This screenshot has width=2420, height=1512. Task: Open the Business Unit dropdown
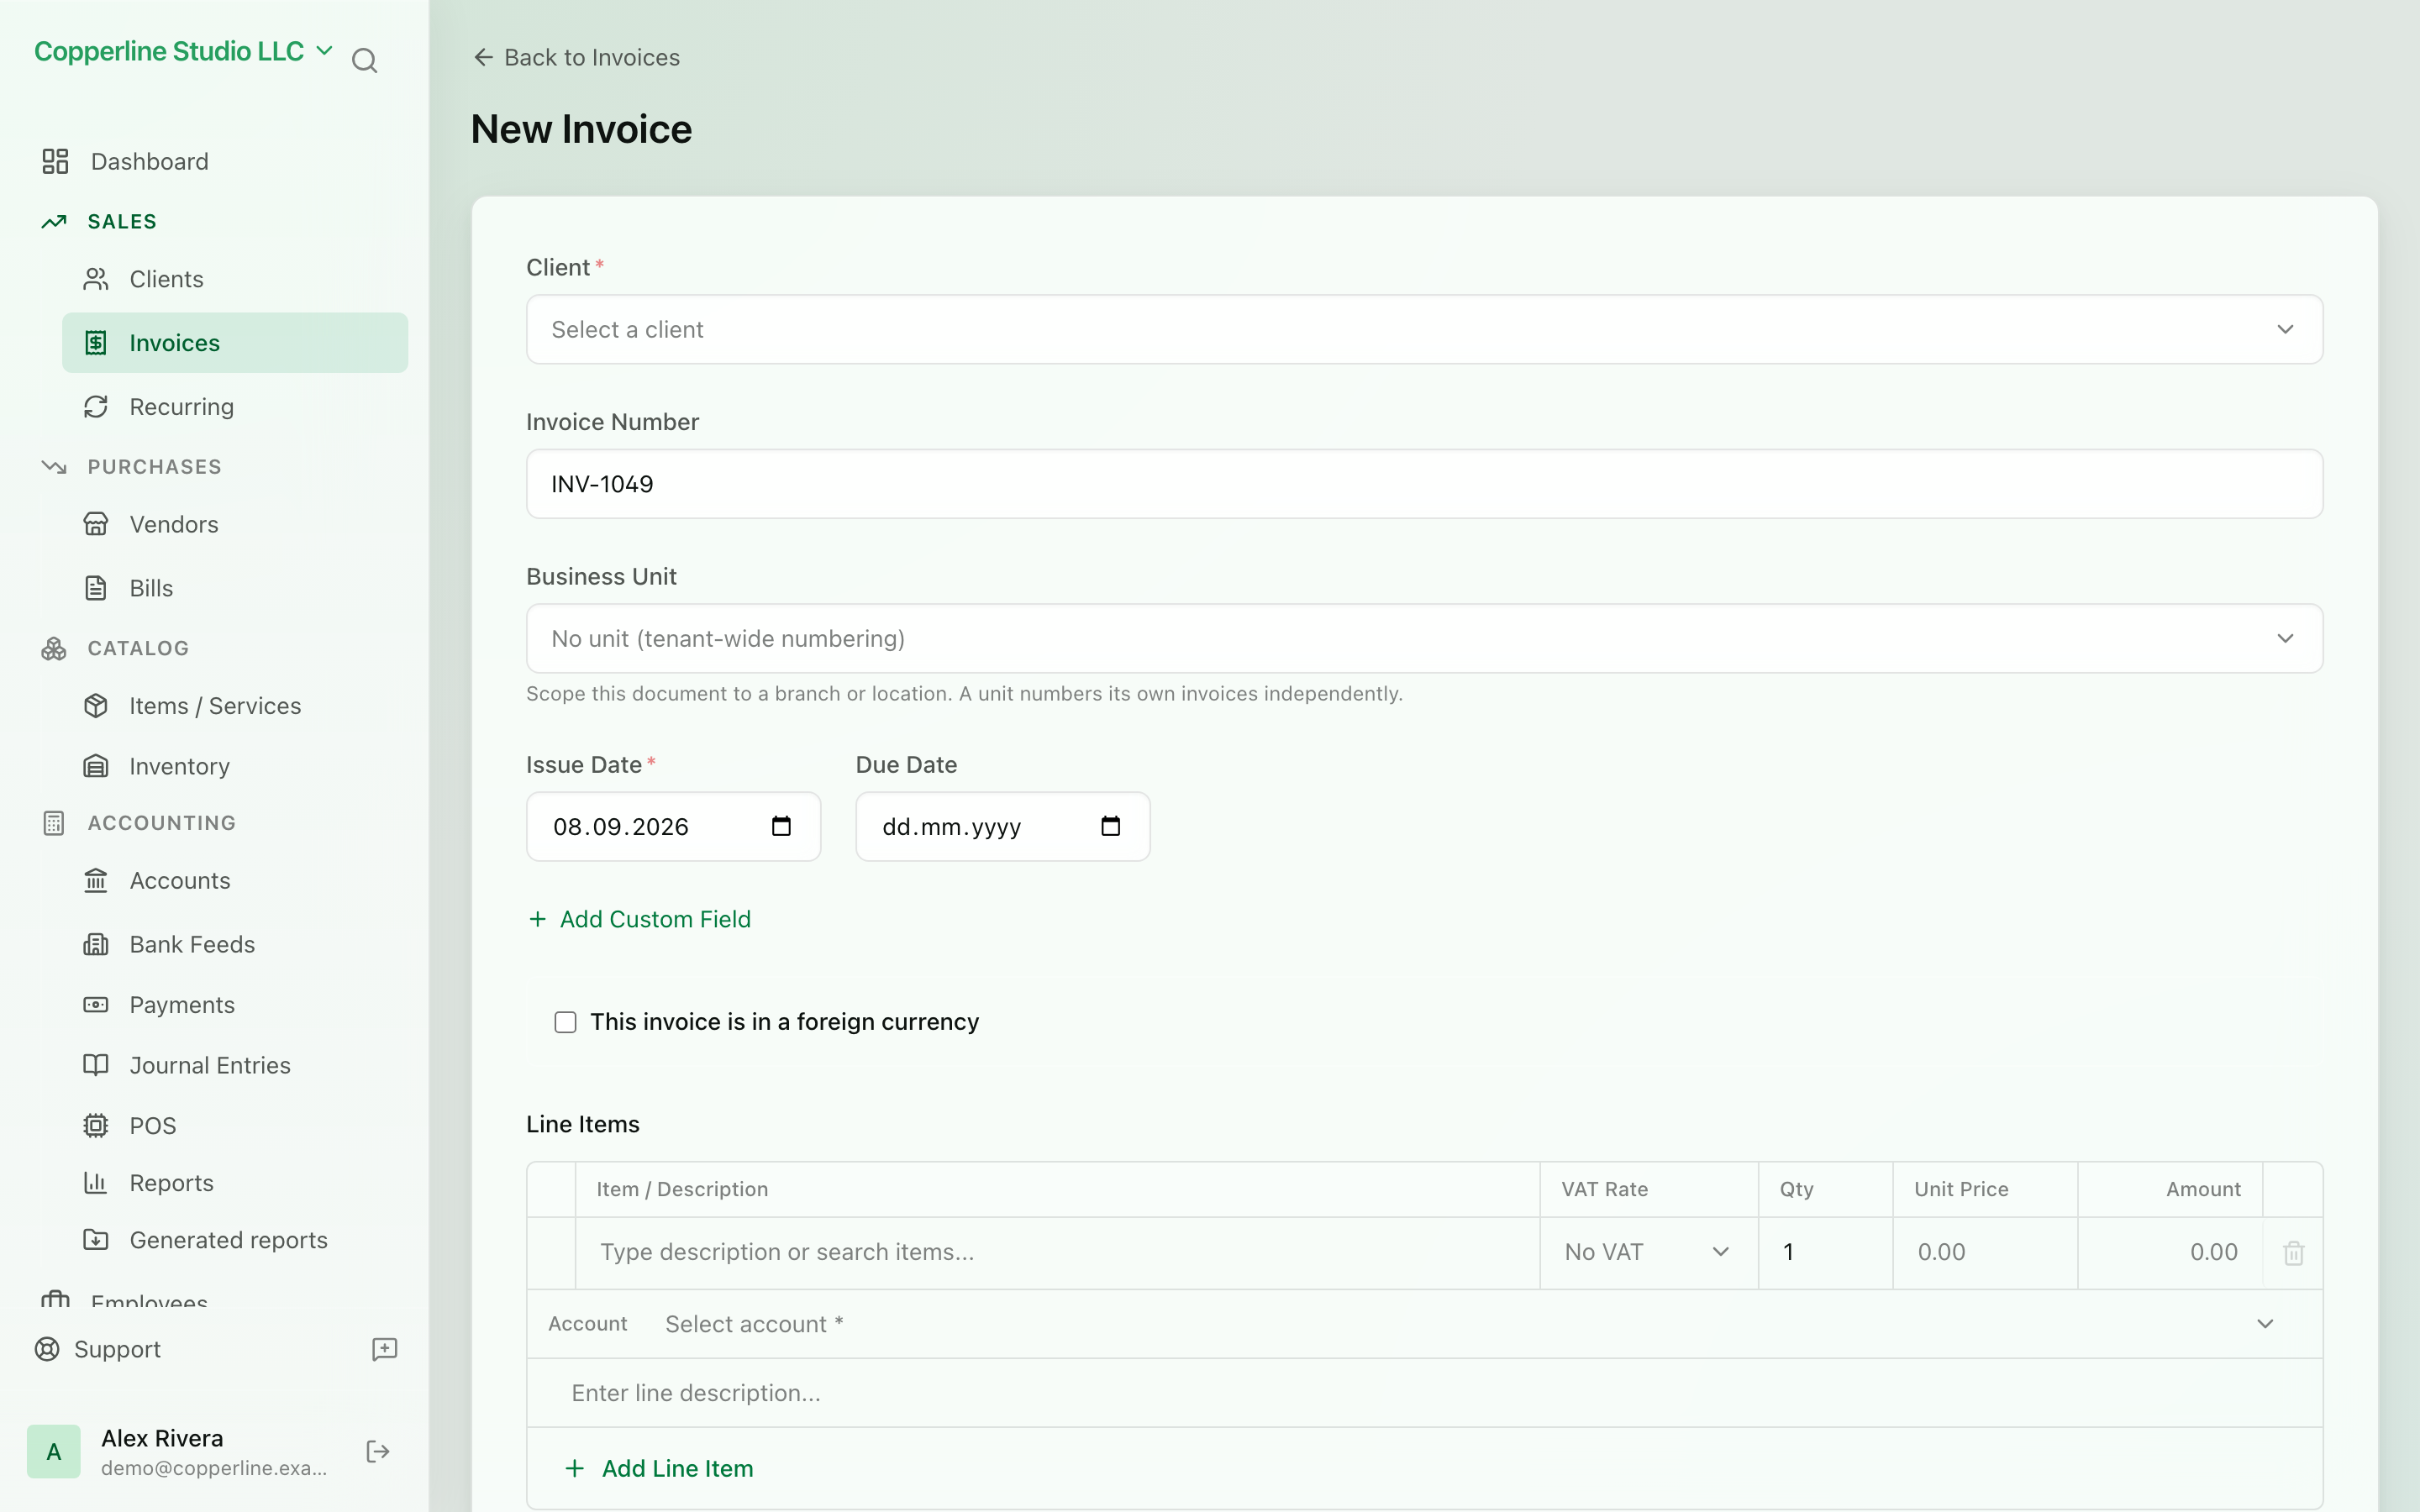1424,638
